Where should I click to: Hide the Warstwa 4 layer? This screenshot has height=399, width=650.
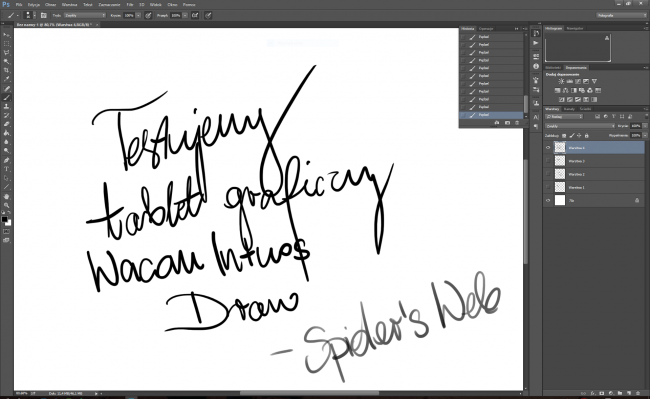pos(548,148)
